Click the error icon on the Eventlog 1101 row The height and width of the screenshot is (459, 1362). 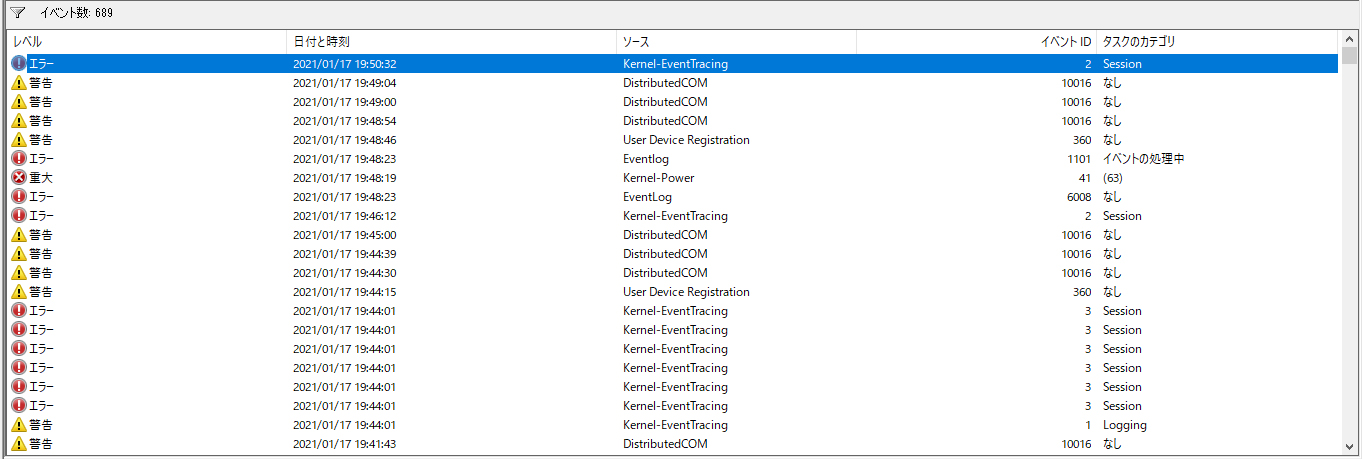pos(19,159)
